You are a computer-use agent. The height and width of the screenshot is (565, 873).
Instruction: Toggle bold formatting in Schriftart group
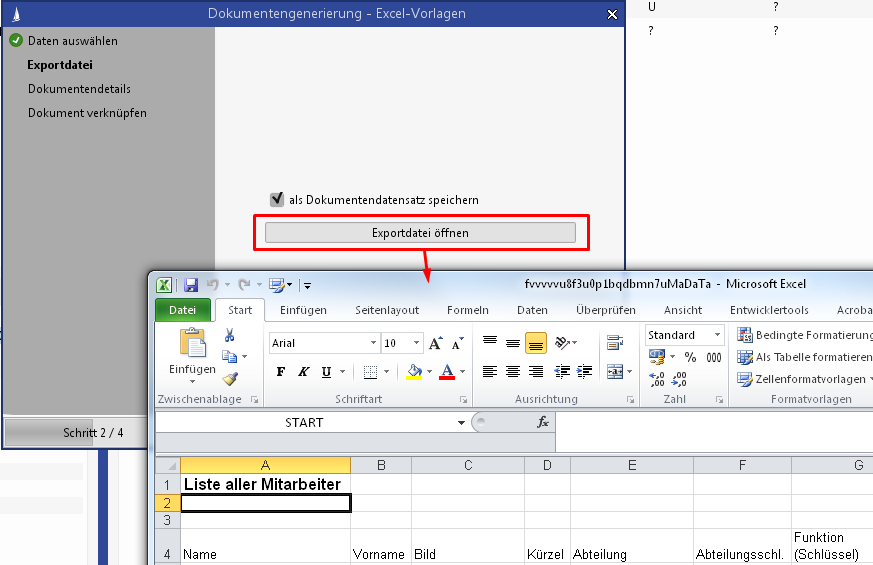[x=281, y=372]
